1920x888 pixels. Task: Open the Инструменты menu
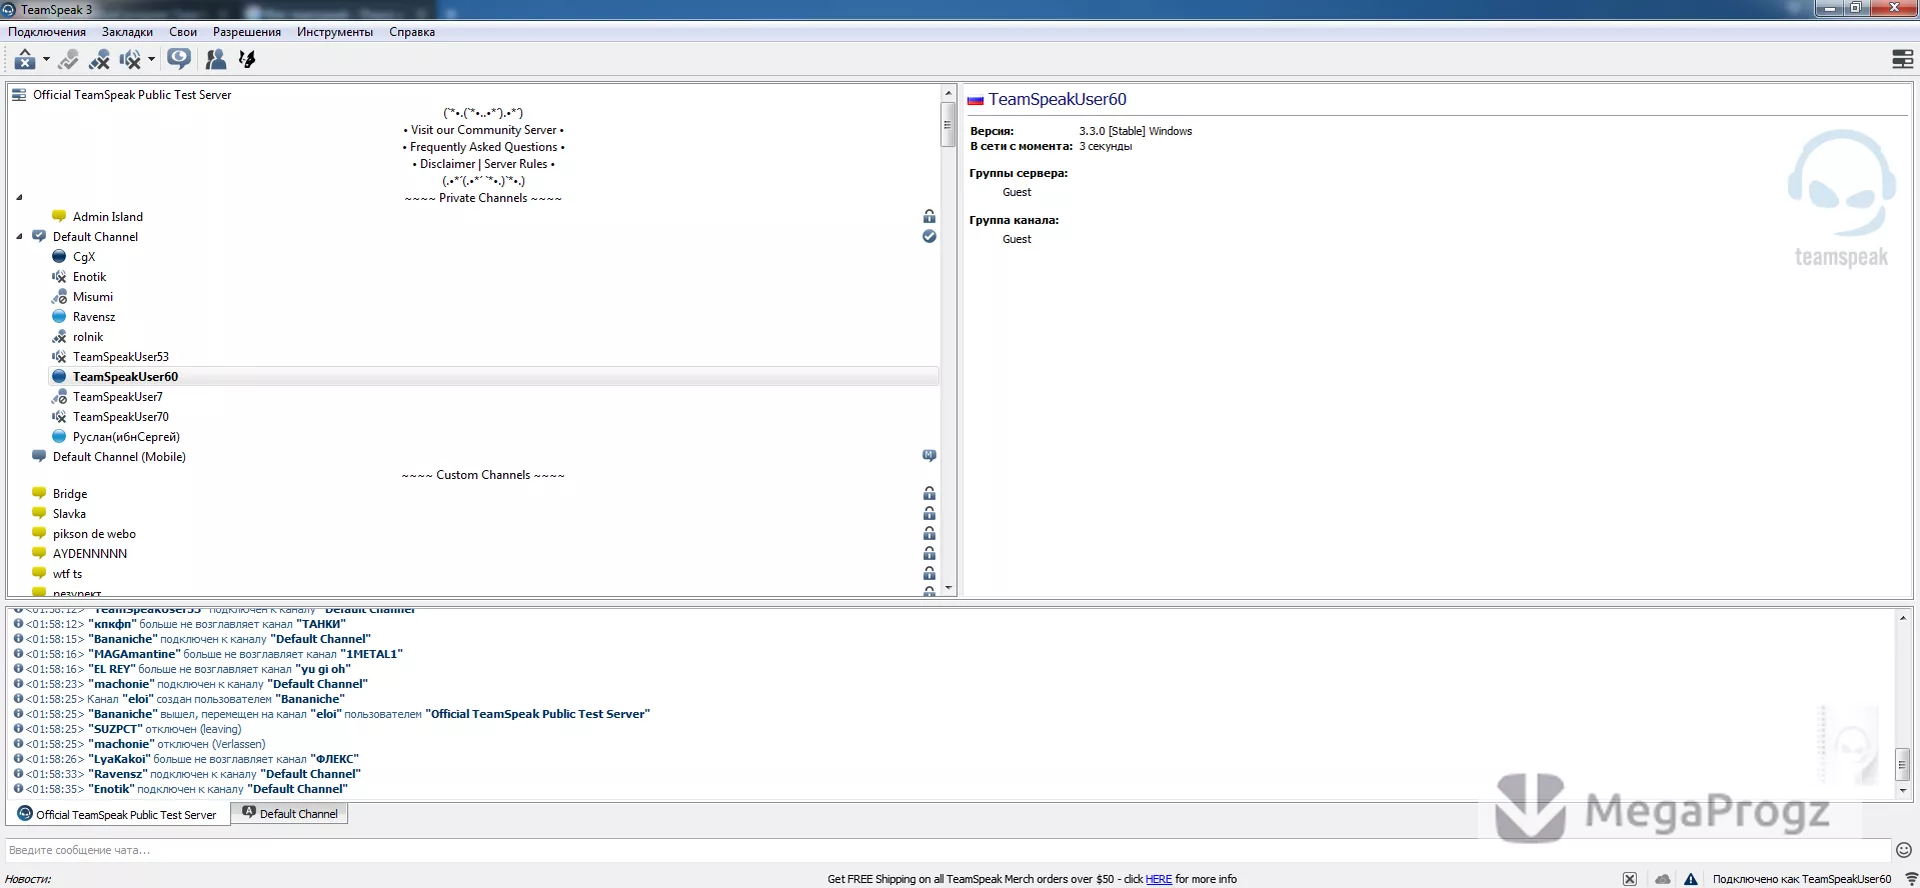335,32
